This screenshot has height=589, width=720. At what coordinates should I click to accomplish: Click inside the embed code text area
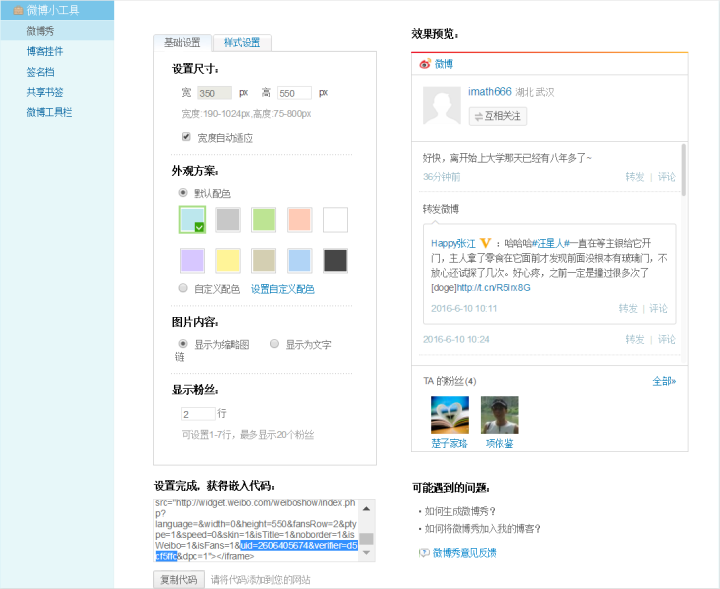pyautogui.click(x=256, y=530)
